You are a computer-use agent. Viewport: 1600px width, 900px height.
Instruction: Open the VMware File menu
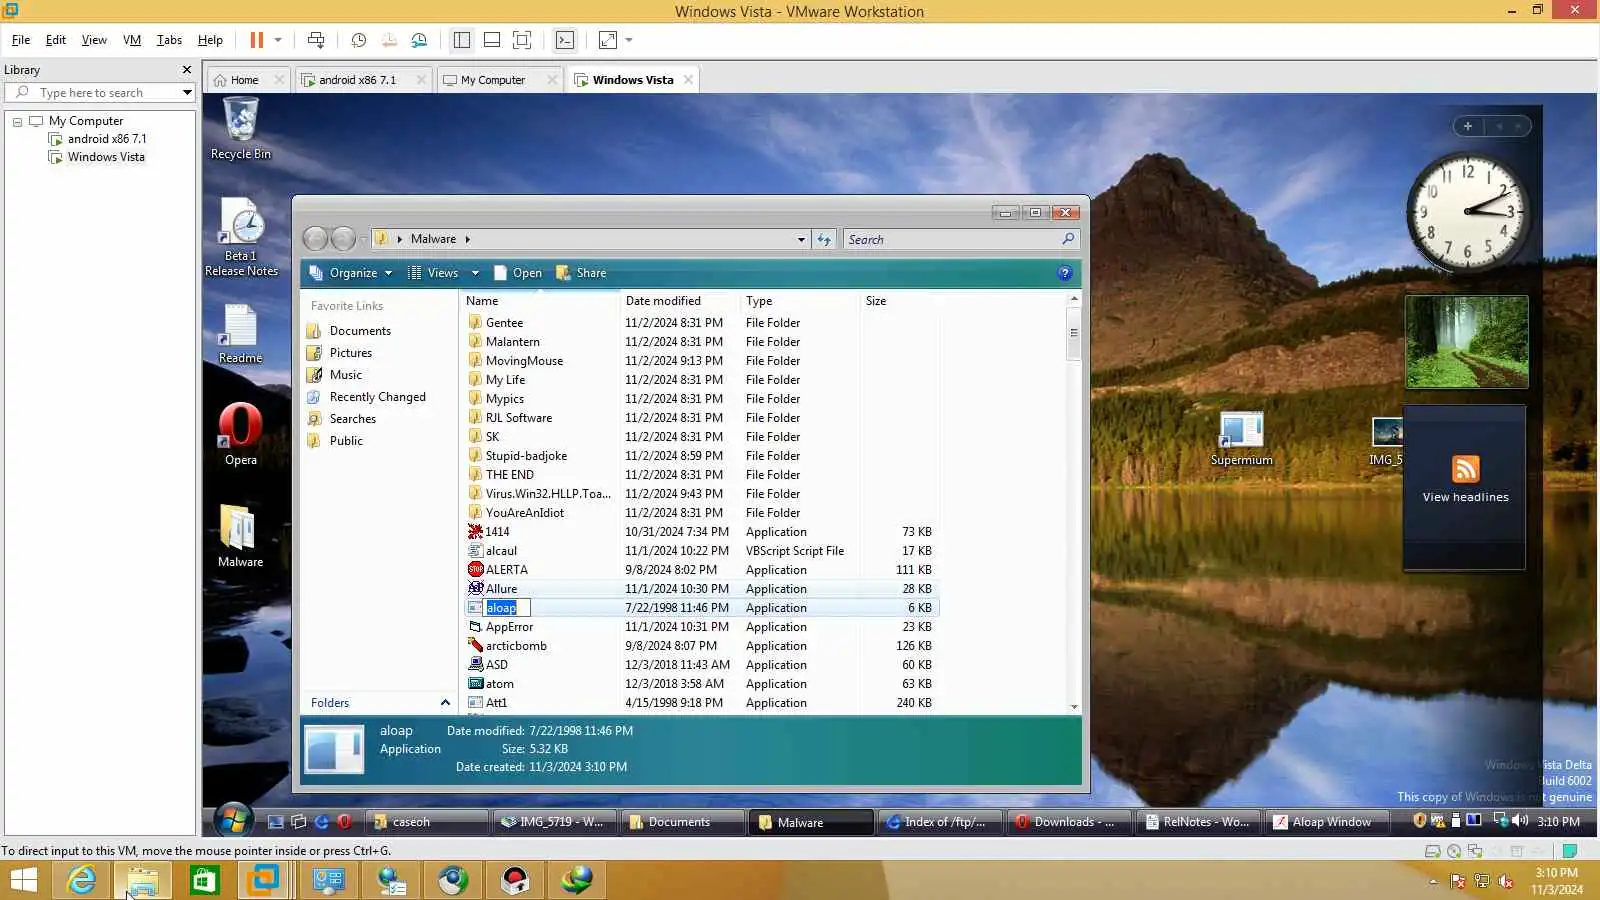pos(21,40)
